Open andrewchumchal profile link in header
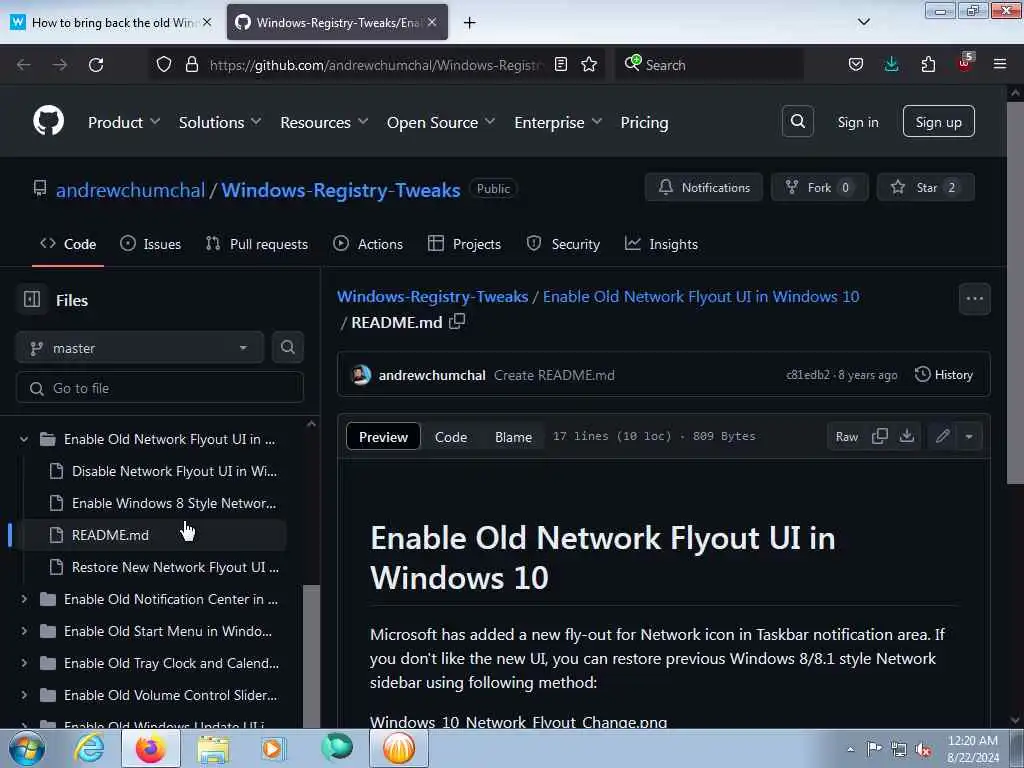The height and width of the screenshot is (768, 1024). click(130, 190)
